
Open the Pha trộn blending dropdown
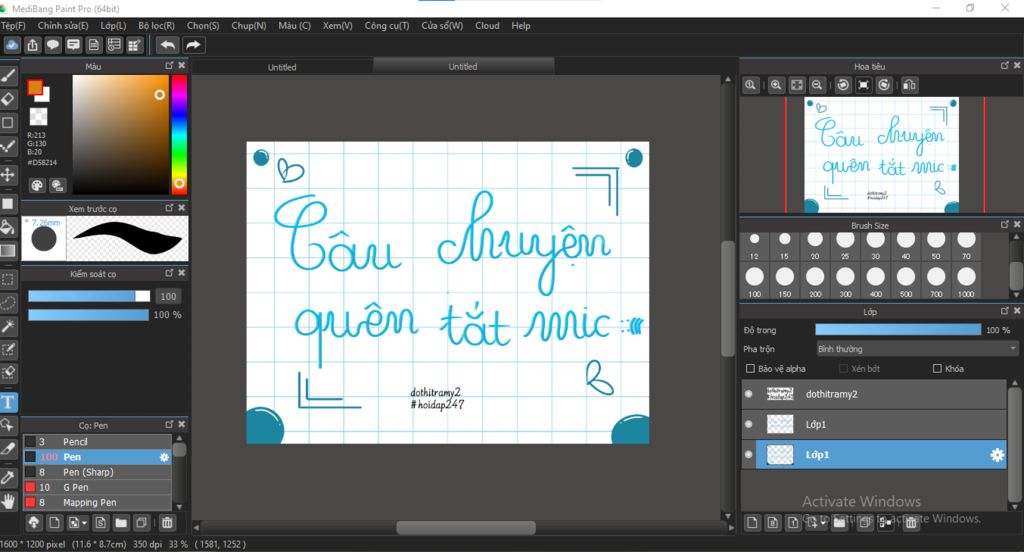[916, 349]
